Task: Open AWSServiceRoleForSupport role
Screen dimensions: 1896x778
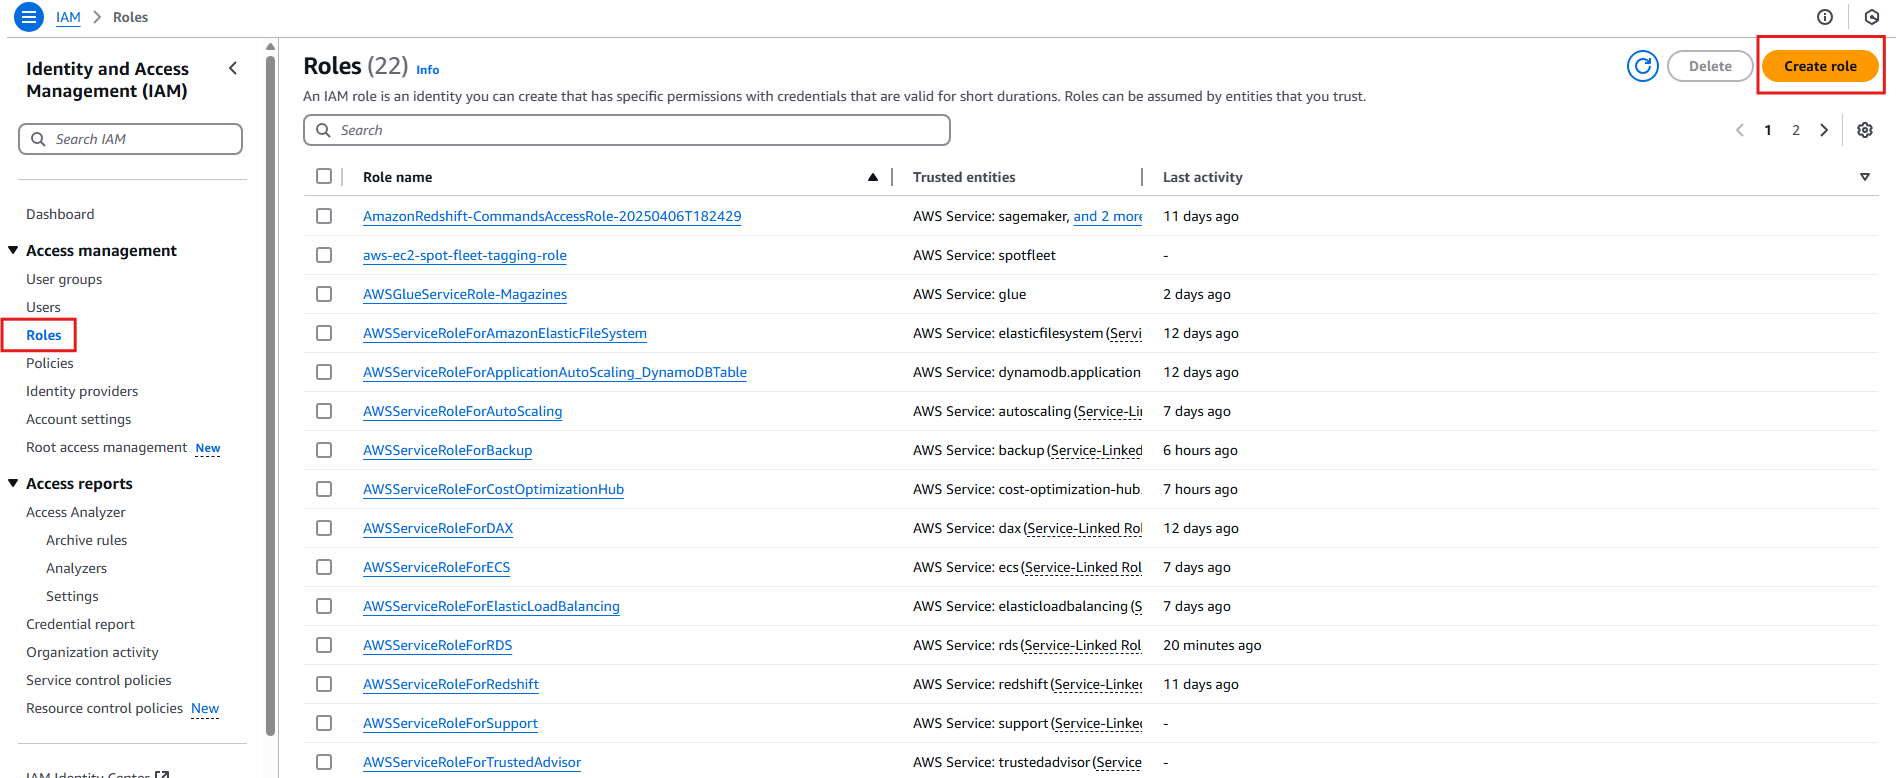Action: pyautogui.click(x=450, y=723)
